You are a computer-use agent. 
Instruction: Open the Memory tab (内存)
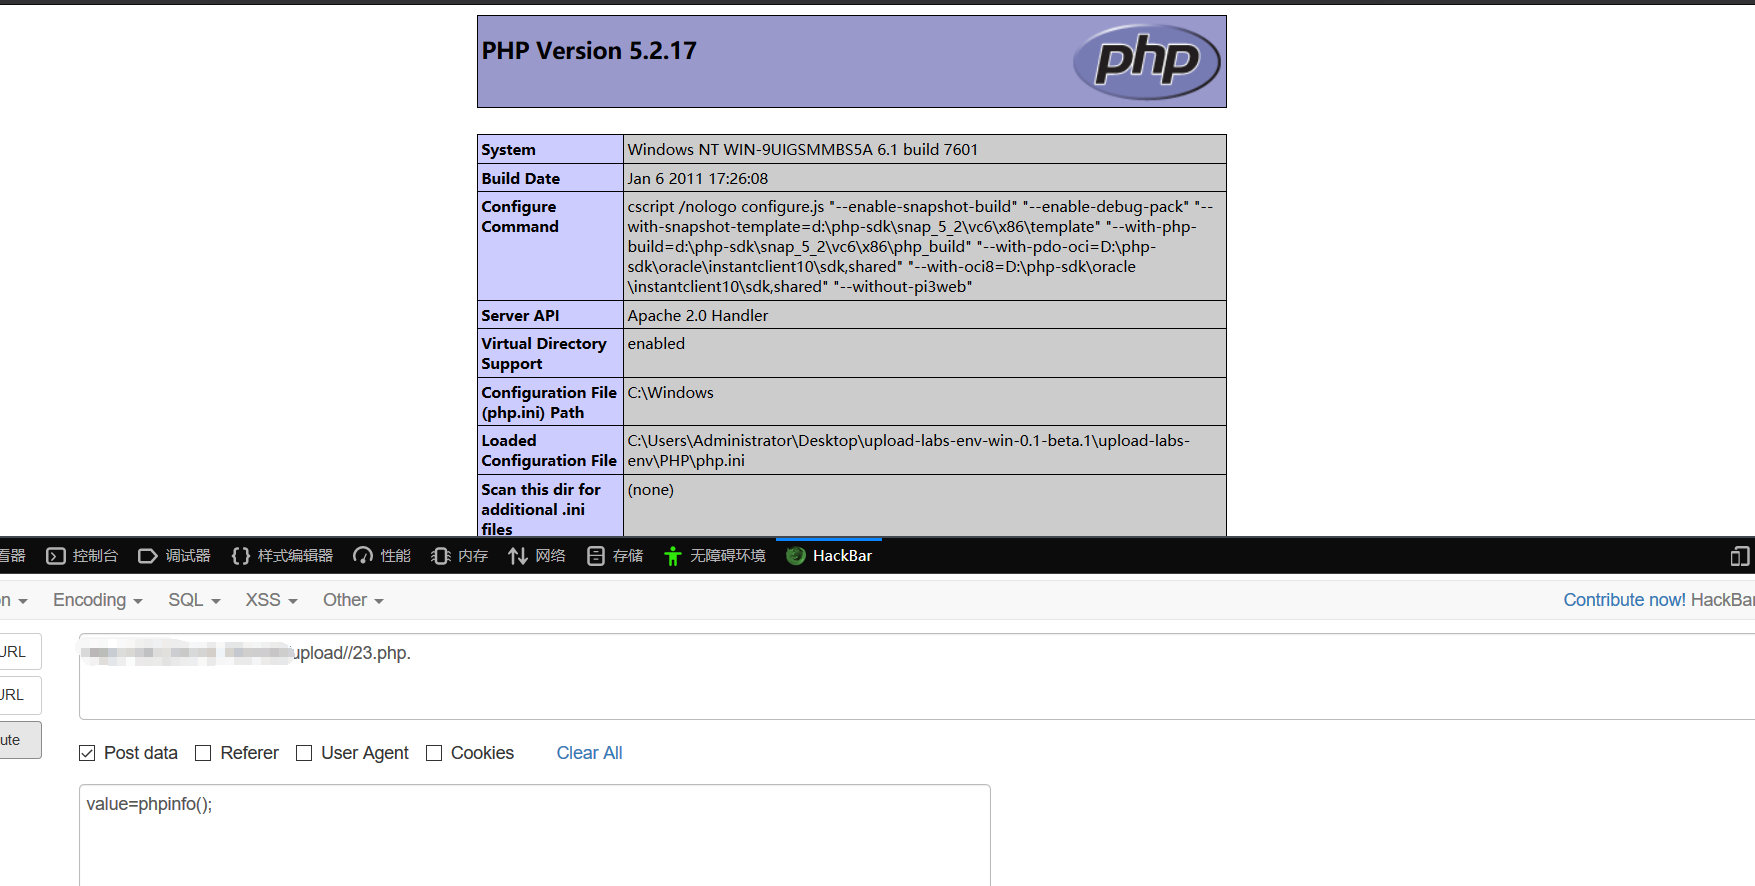pos(460,556)
